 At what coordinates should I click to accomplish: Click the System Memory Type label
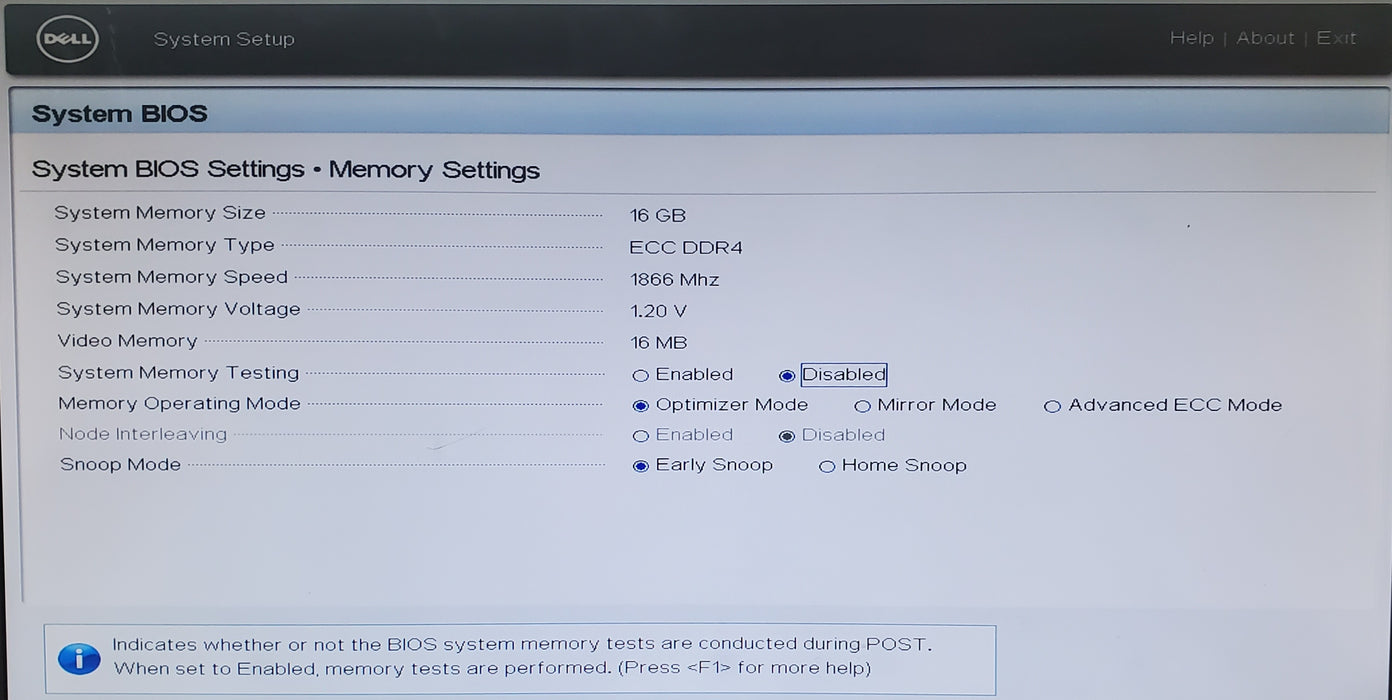pos(165,245)
